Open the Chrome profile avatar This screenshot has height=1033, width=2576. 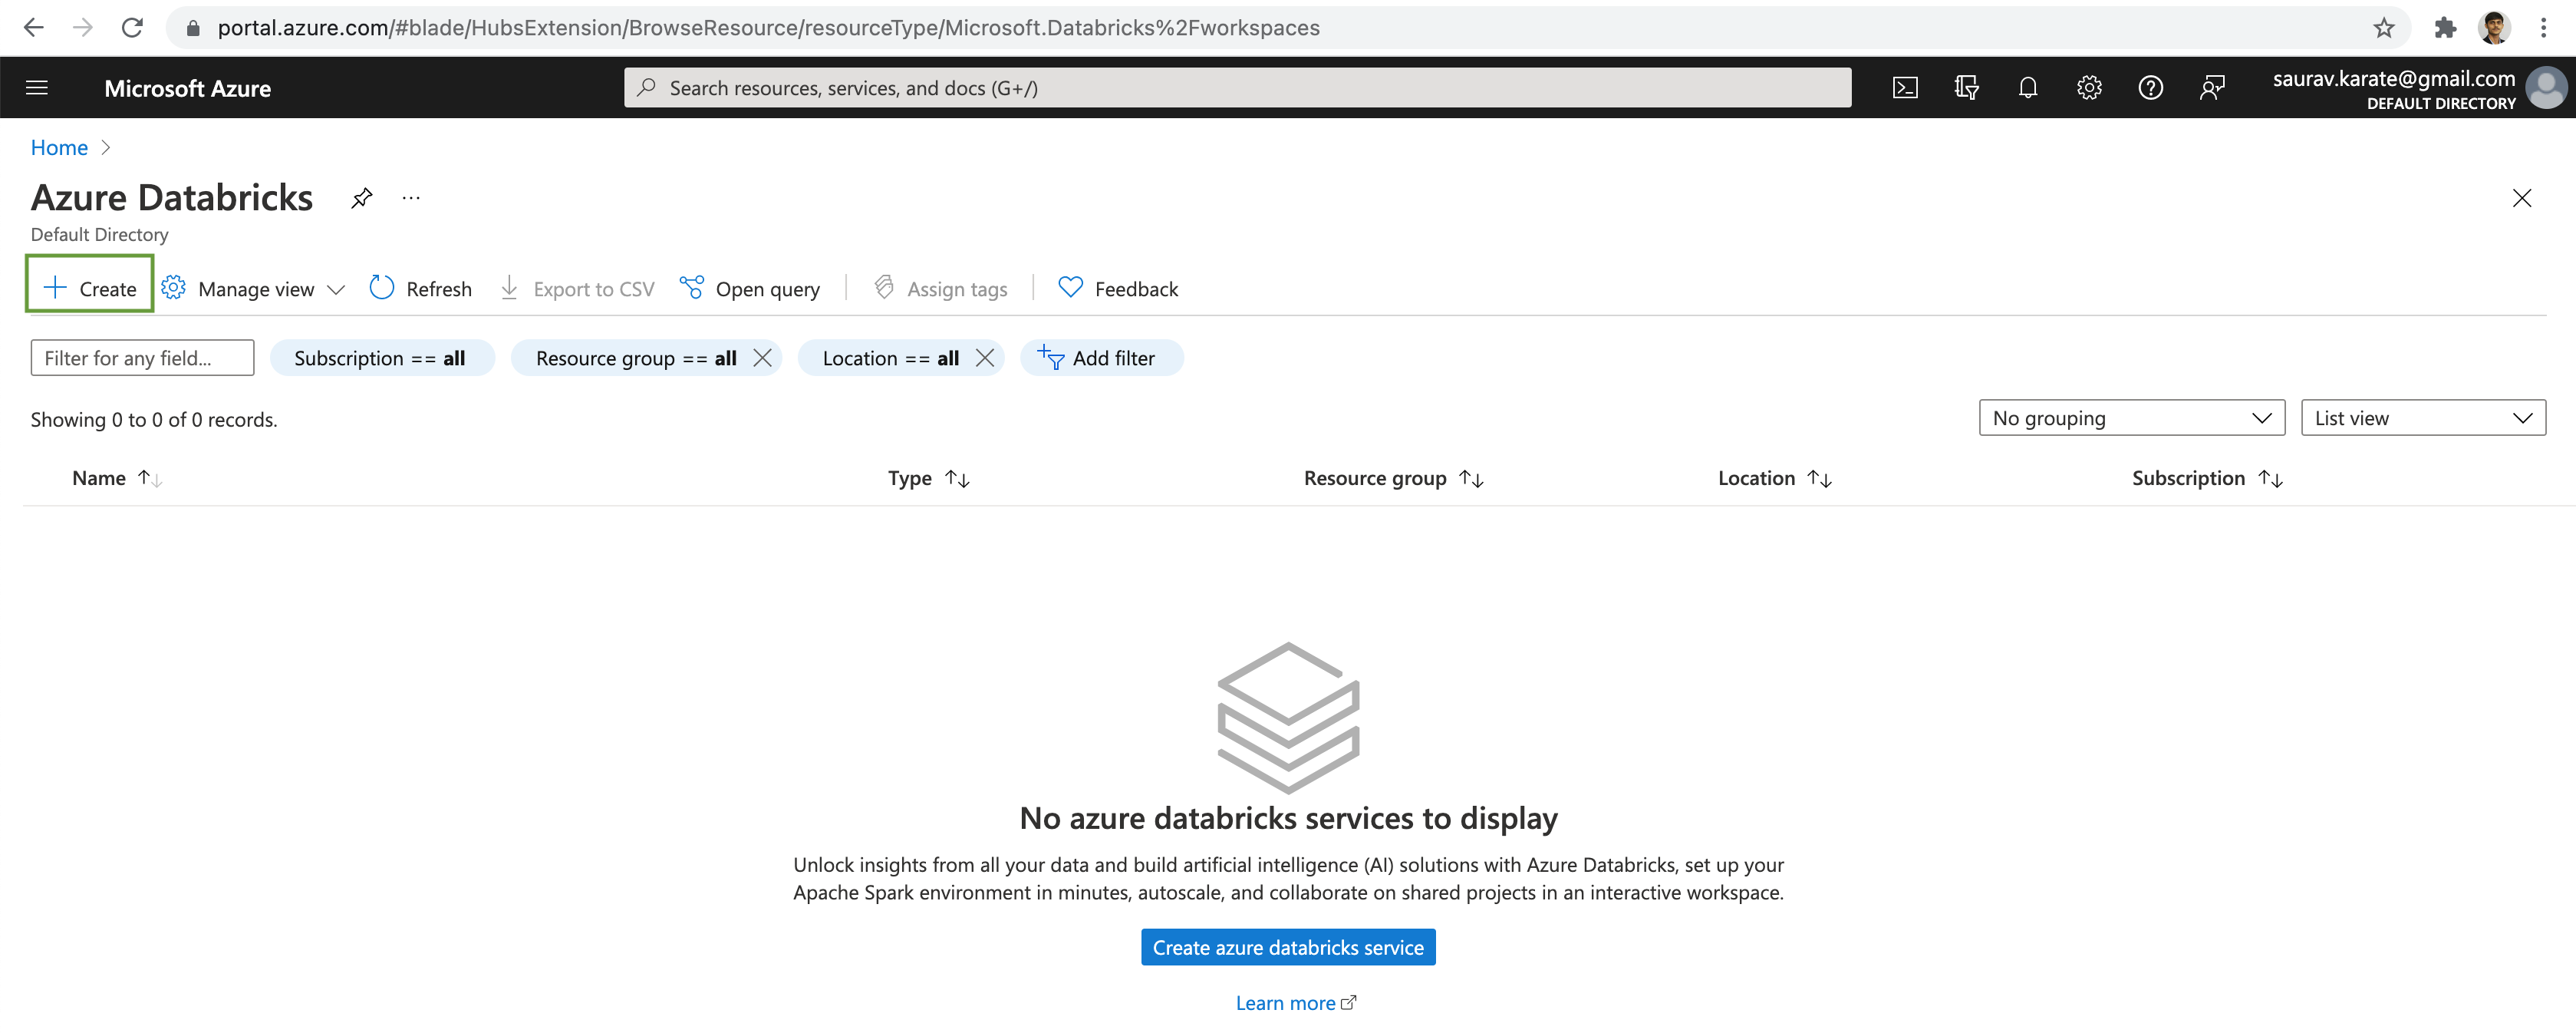tap(2494, 28)
